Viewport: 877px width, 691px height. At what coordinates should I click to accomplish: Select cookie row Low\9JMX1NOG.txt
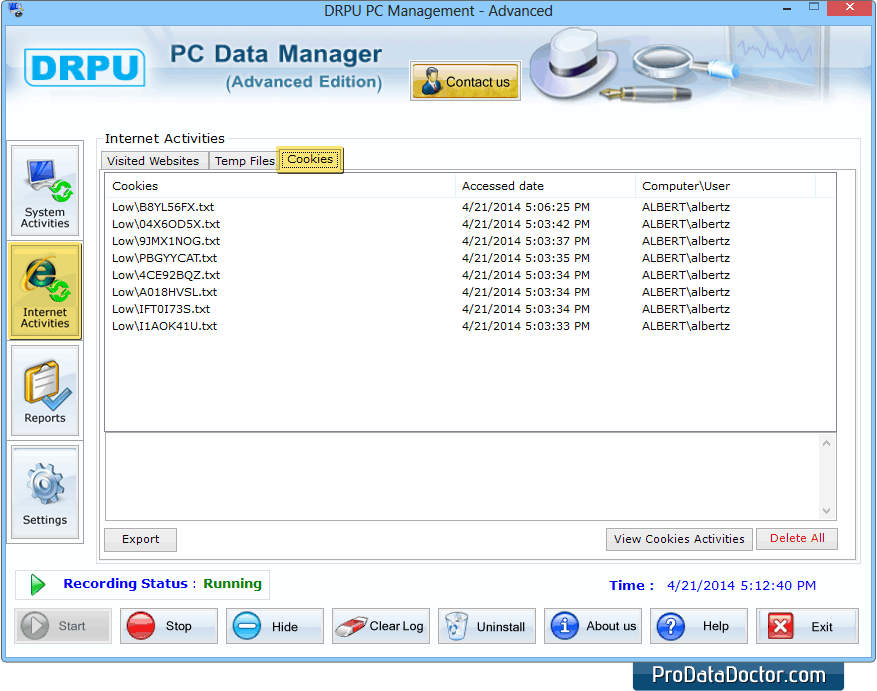pyautogui.click(x=470, y=241)
